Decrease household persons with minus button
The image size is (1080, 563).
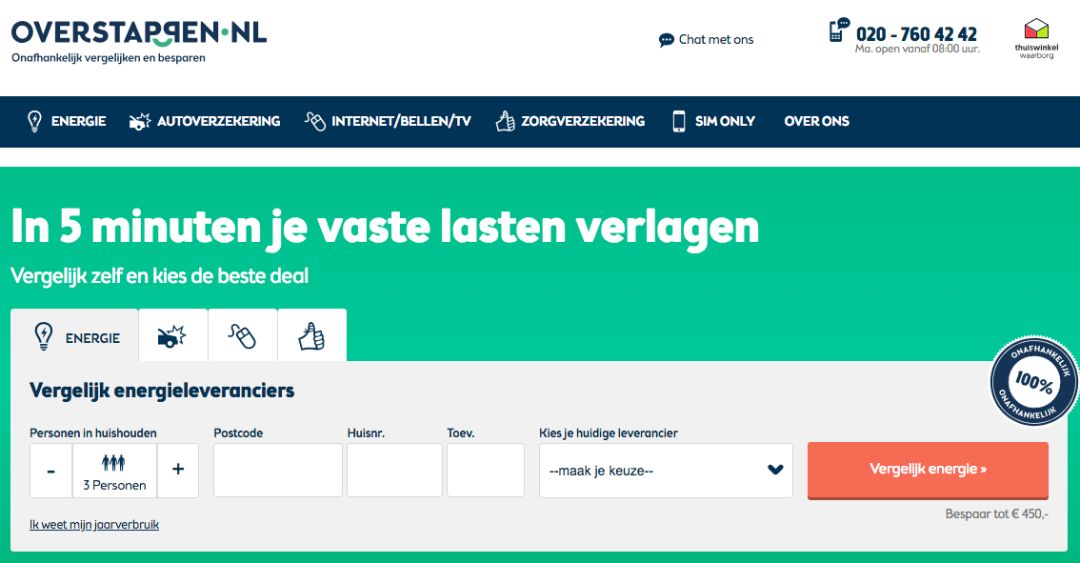coord(51,471)
